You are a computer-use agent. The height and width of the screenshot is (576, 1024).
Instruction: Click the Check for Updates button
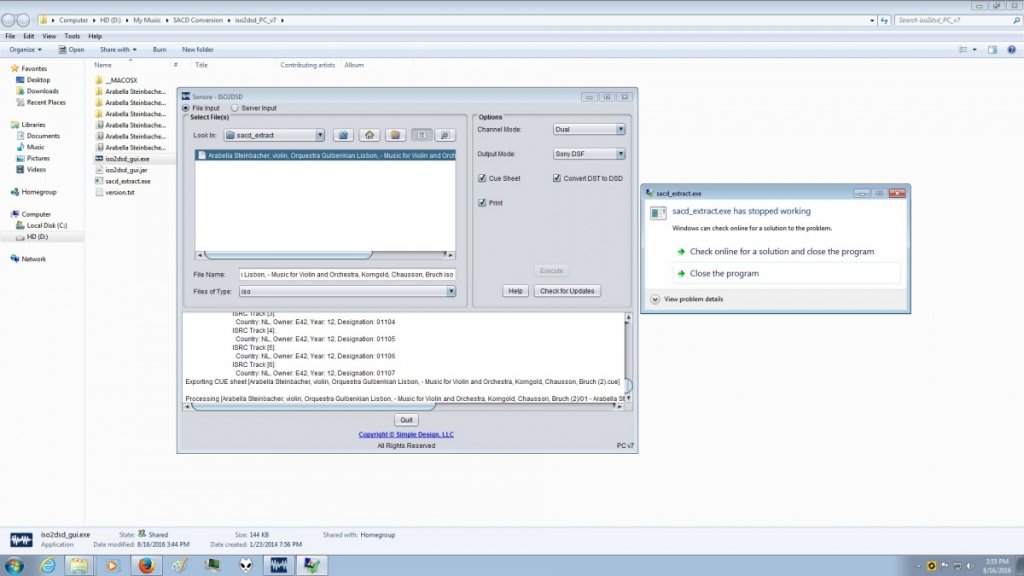coord(567,291)
